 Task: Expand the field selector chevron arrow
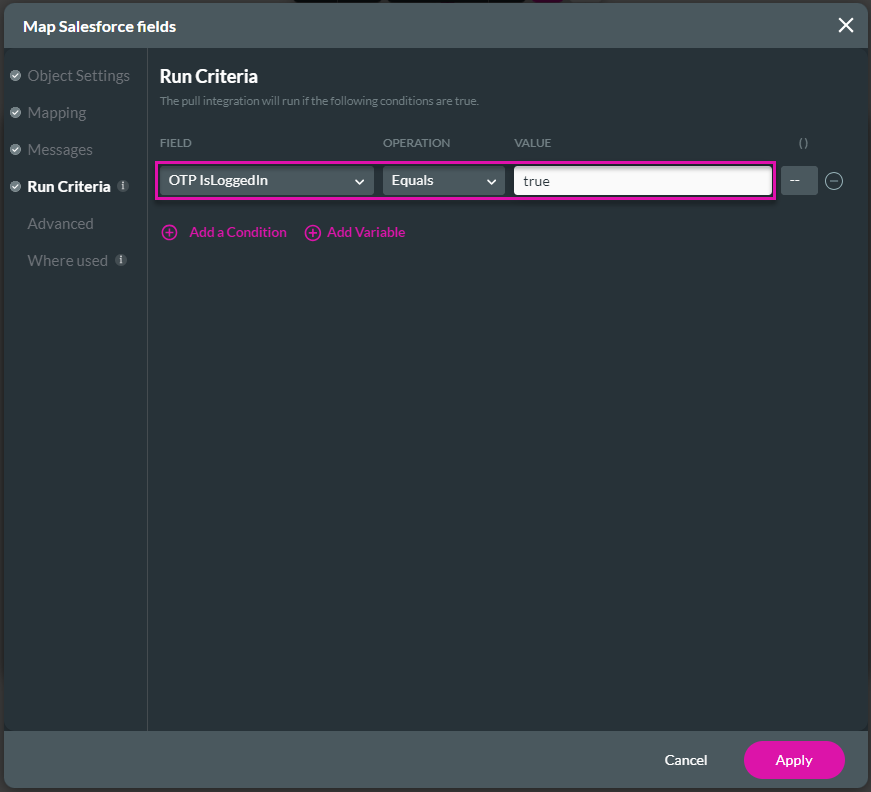[x=360, y=181]
